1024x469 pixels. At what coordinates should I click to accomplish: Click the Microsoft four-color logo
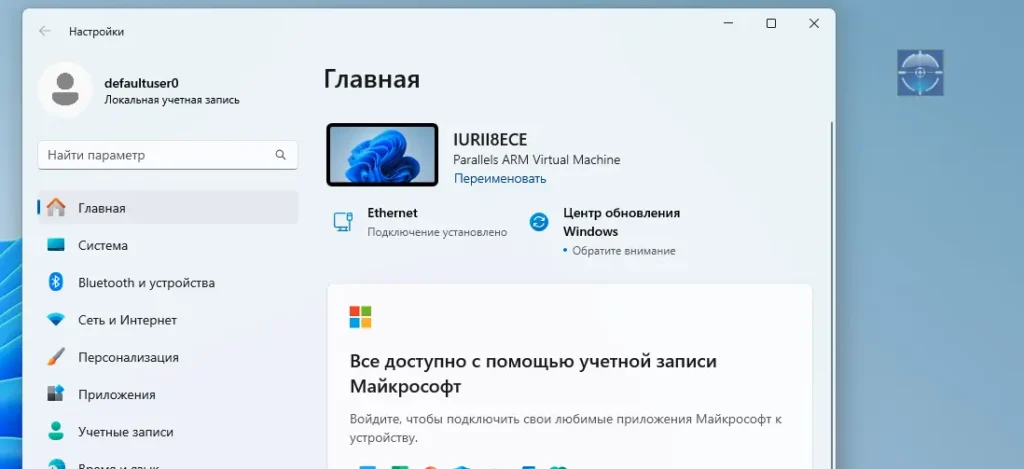pyautogui.click(x=360, y=317)
